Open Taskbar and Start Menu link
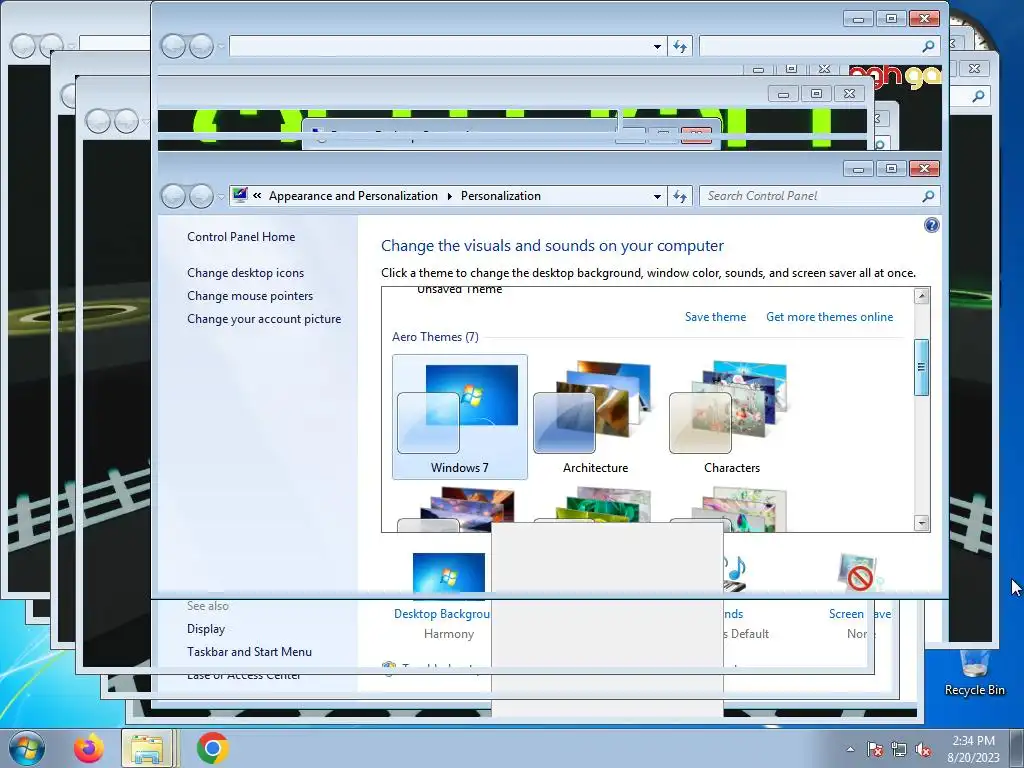 coord(249,652)
